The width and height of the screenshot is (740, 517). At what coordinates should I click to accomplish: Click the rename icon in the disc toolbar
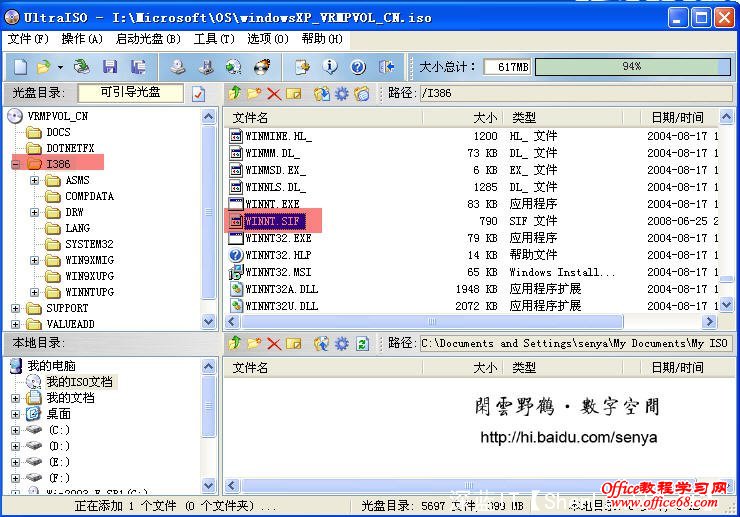(294, 93)
